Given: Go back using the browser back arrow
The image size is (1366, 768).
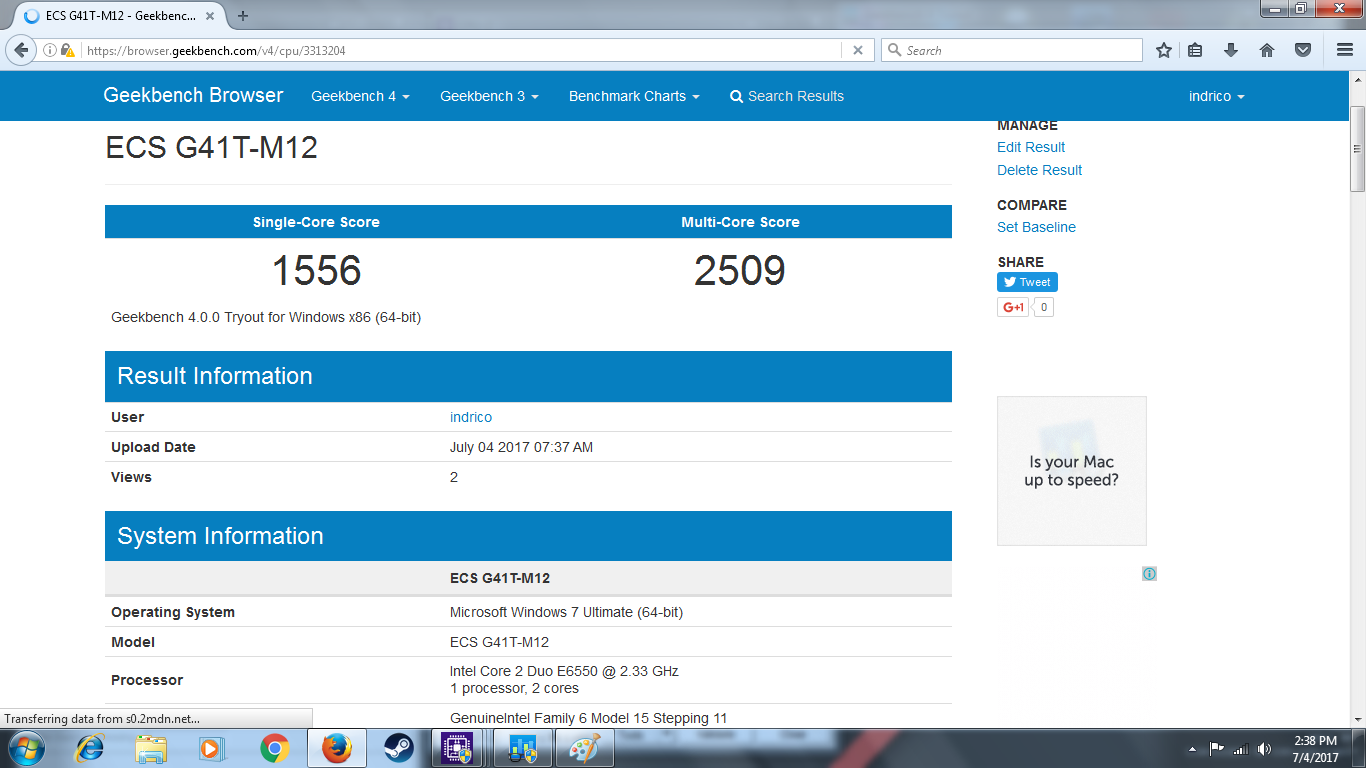Looking at the screenshot, I should click(x=21, y=50).
